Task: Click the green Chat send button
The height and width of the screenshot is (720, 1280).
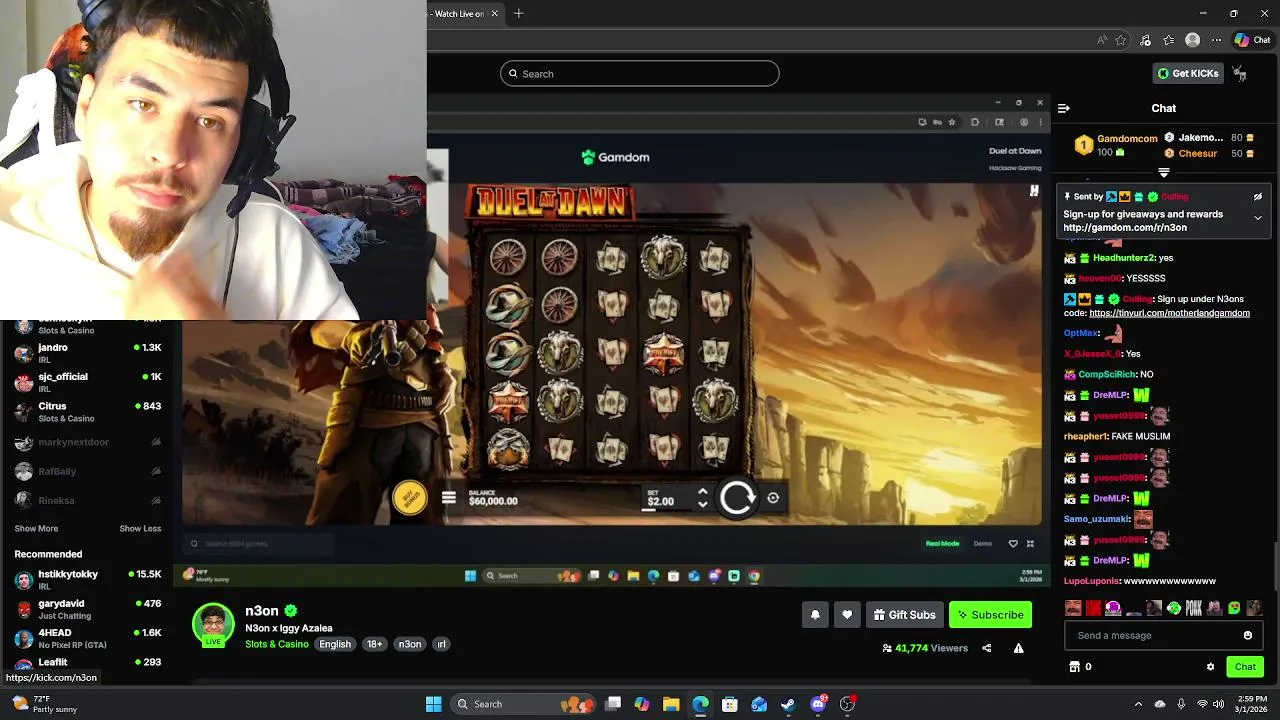Action: 1245,667
